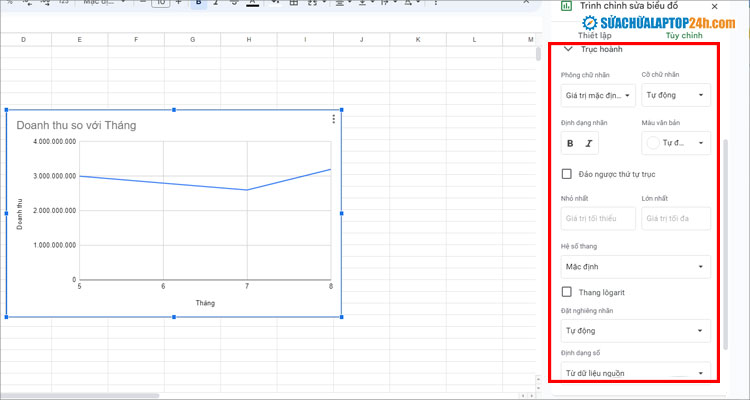
Task: Toggle bold for axis labels
Action: pyautogui.click(x=570, y=143)
